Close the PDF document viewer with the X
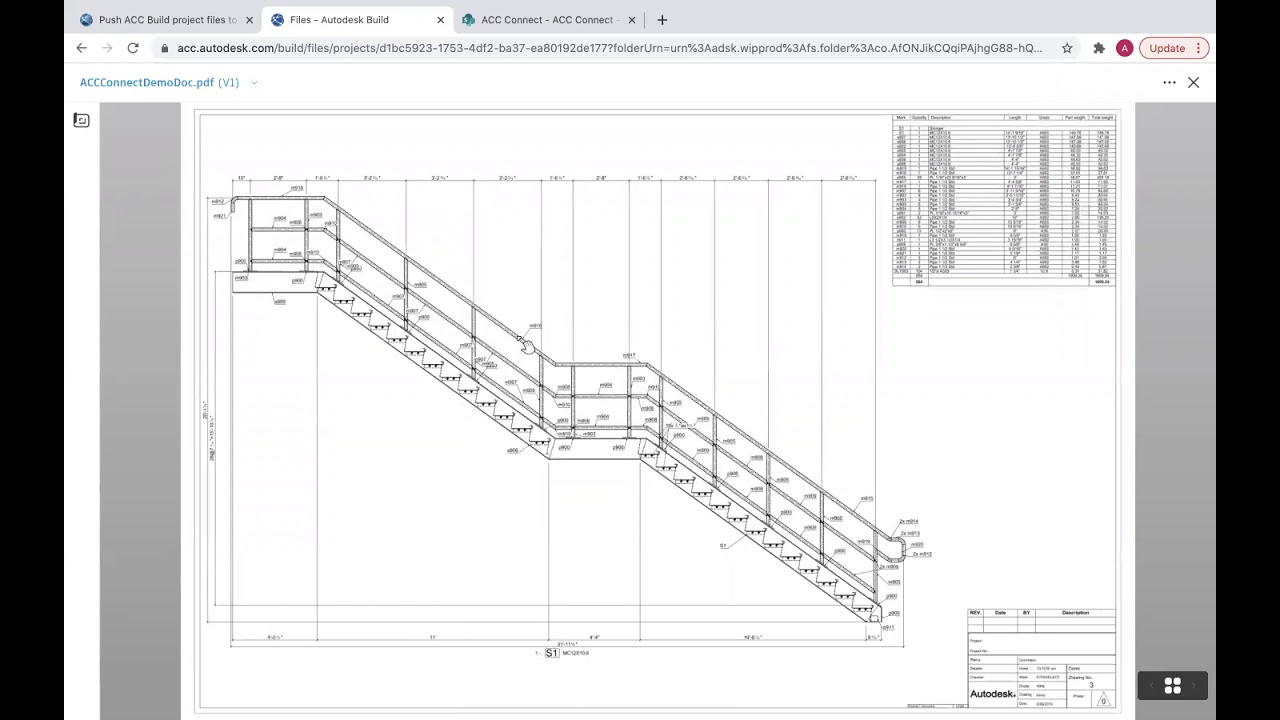The image size is (1280, 720). point(1193,82)
